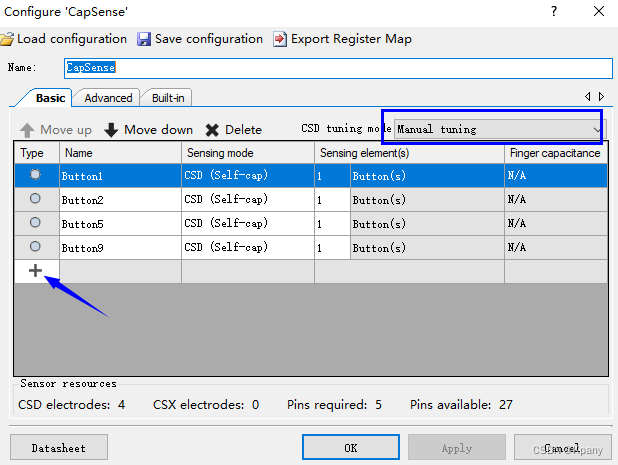Select Button1 row type icon

coord(35,174)
